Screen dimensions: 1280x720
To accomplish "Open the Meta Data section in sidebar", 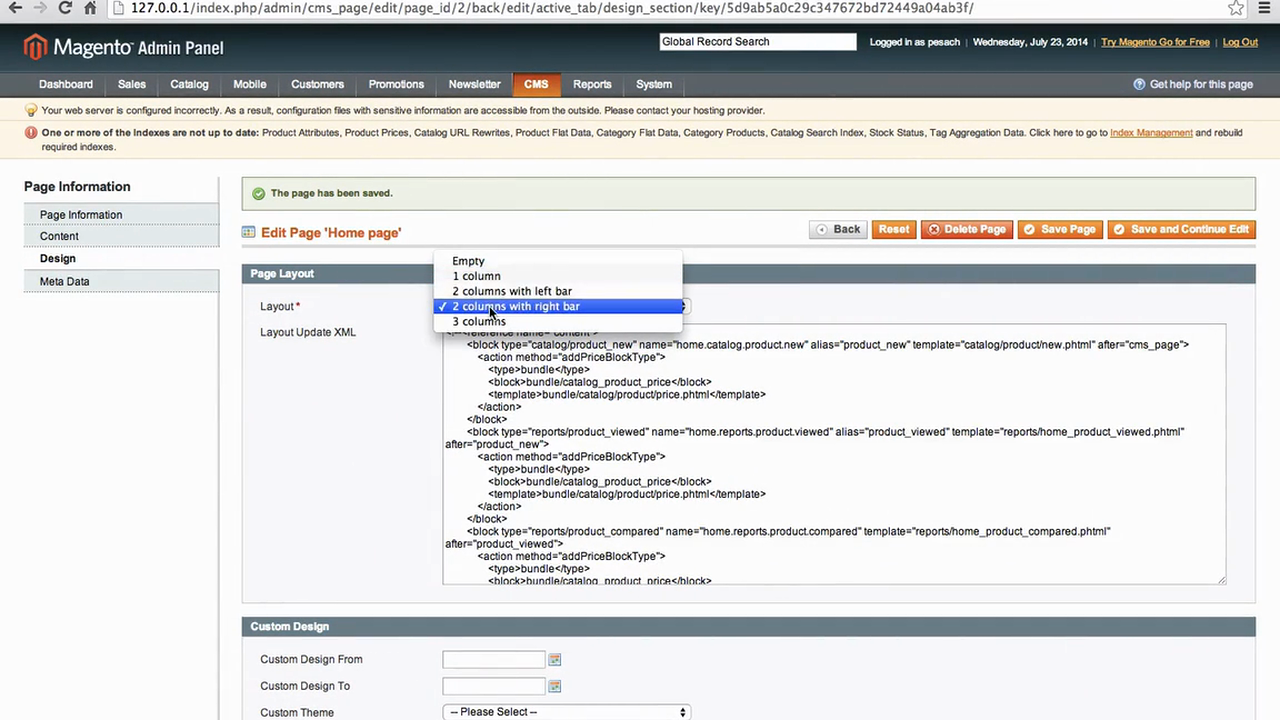I will [64, 281].
